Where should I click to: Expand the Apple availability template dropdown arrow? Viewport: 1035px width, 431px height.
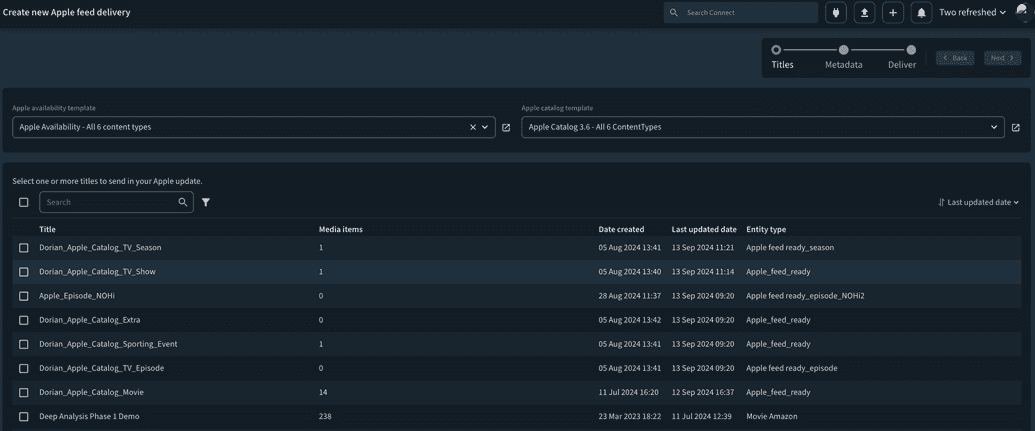click(485, 127)
